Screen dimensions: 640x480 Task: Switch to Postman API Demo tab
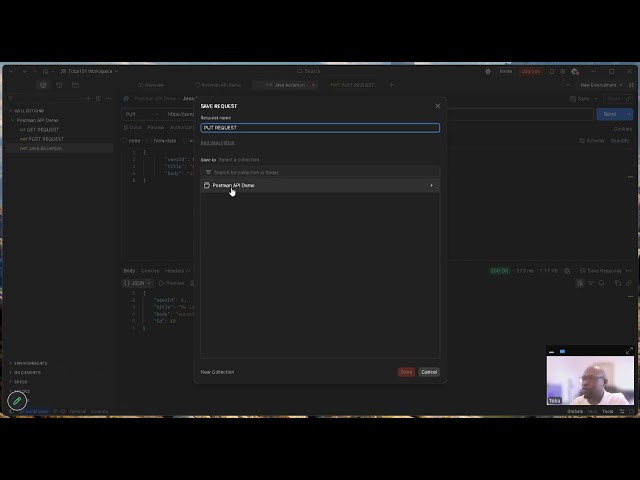[218, 85]
